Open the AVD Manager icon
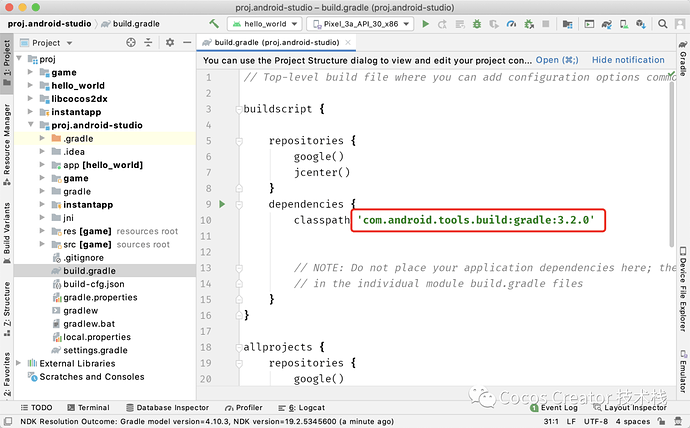This screenshot has width=690, height=428. click(x=624, y=24)
